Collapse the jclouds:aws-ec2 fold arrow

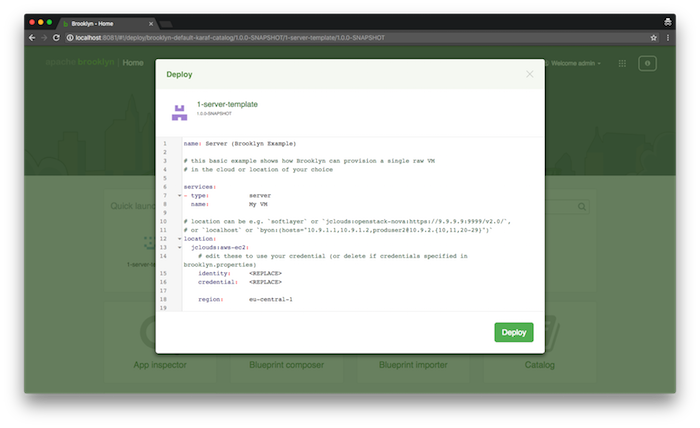(179, 247)
